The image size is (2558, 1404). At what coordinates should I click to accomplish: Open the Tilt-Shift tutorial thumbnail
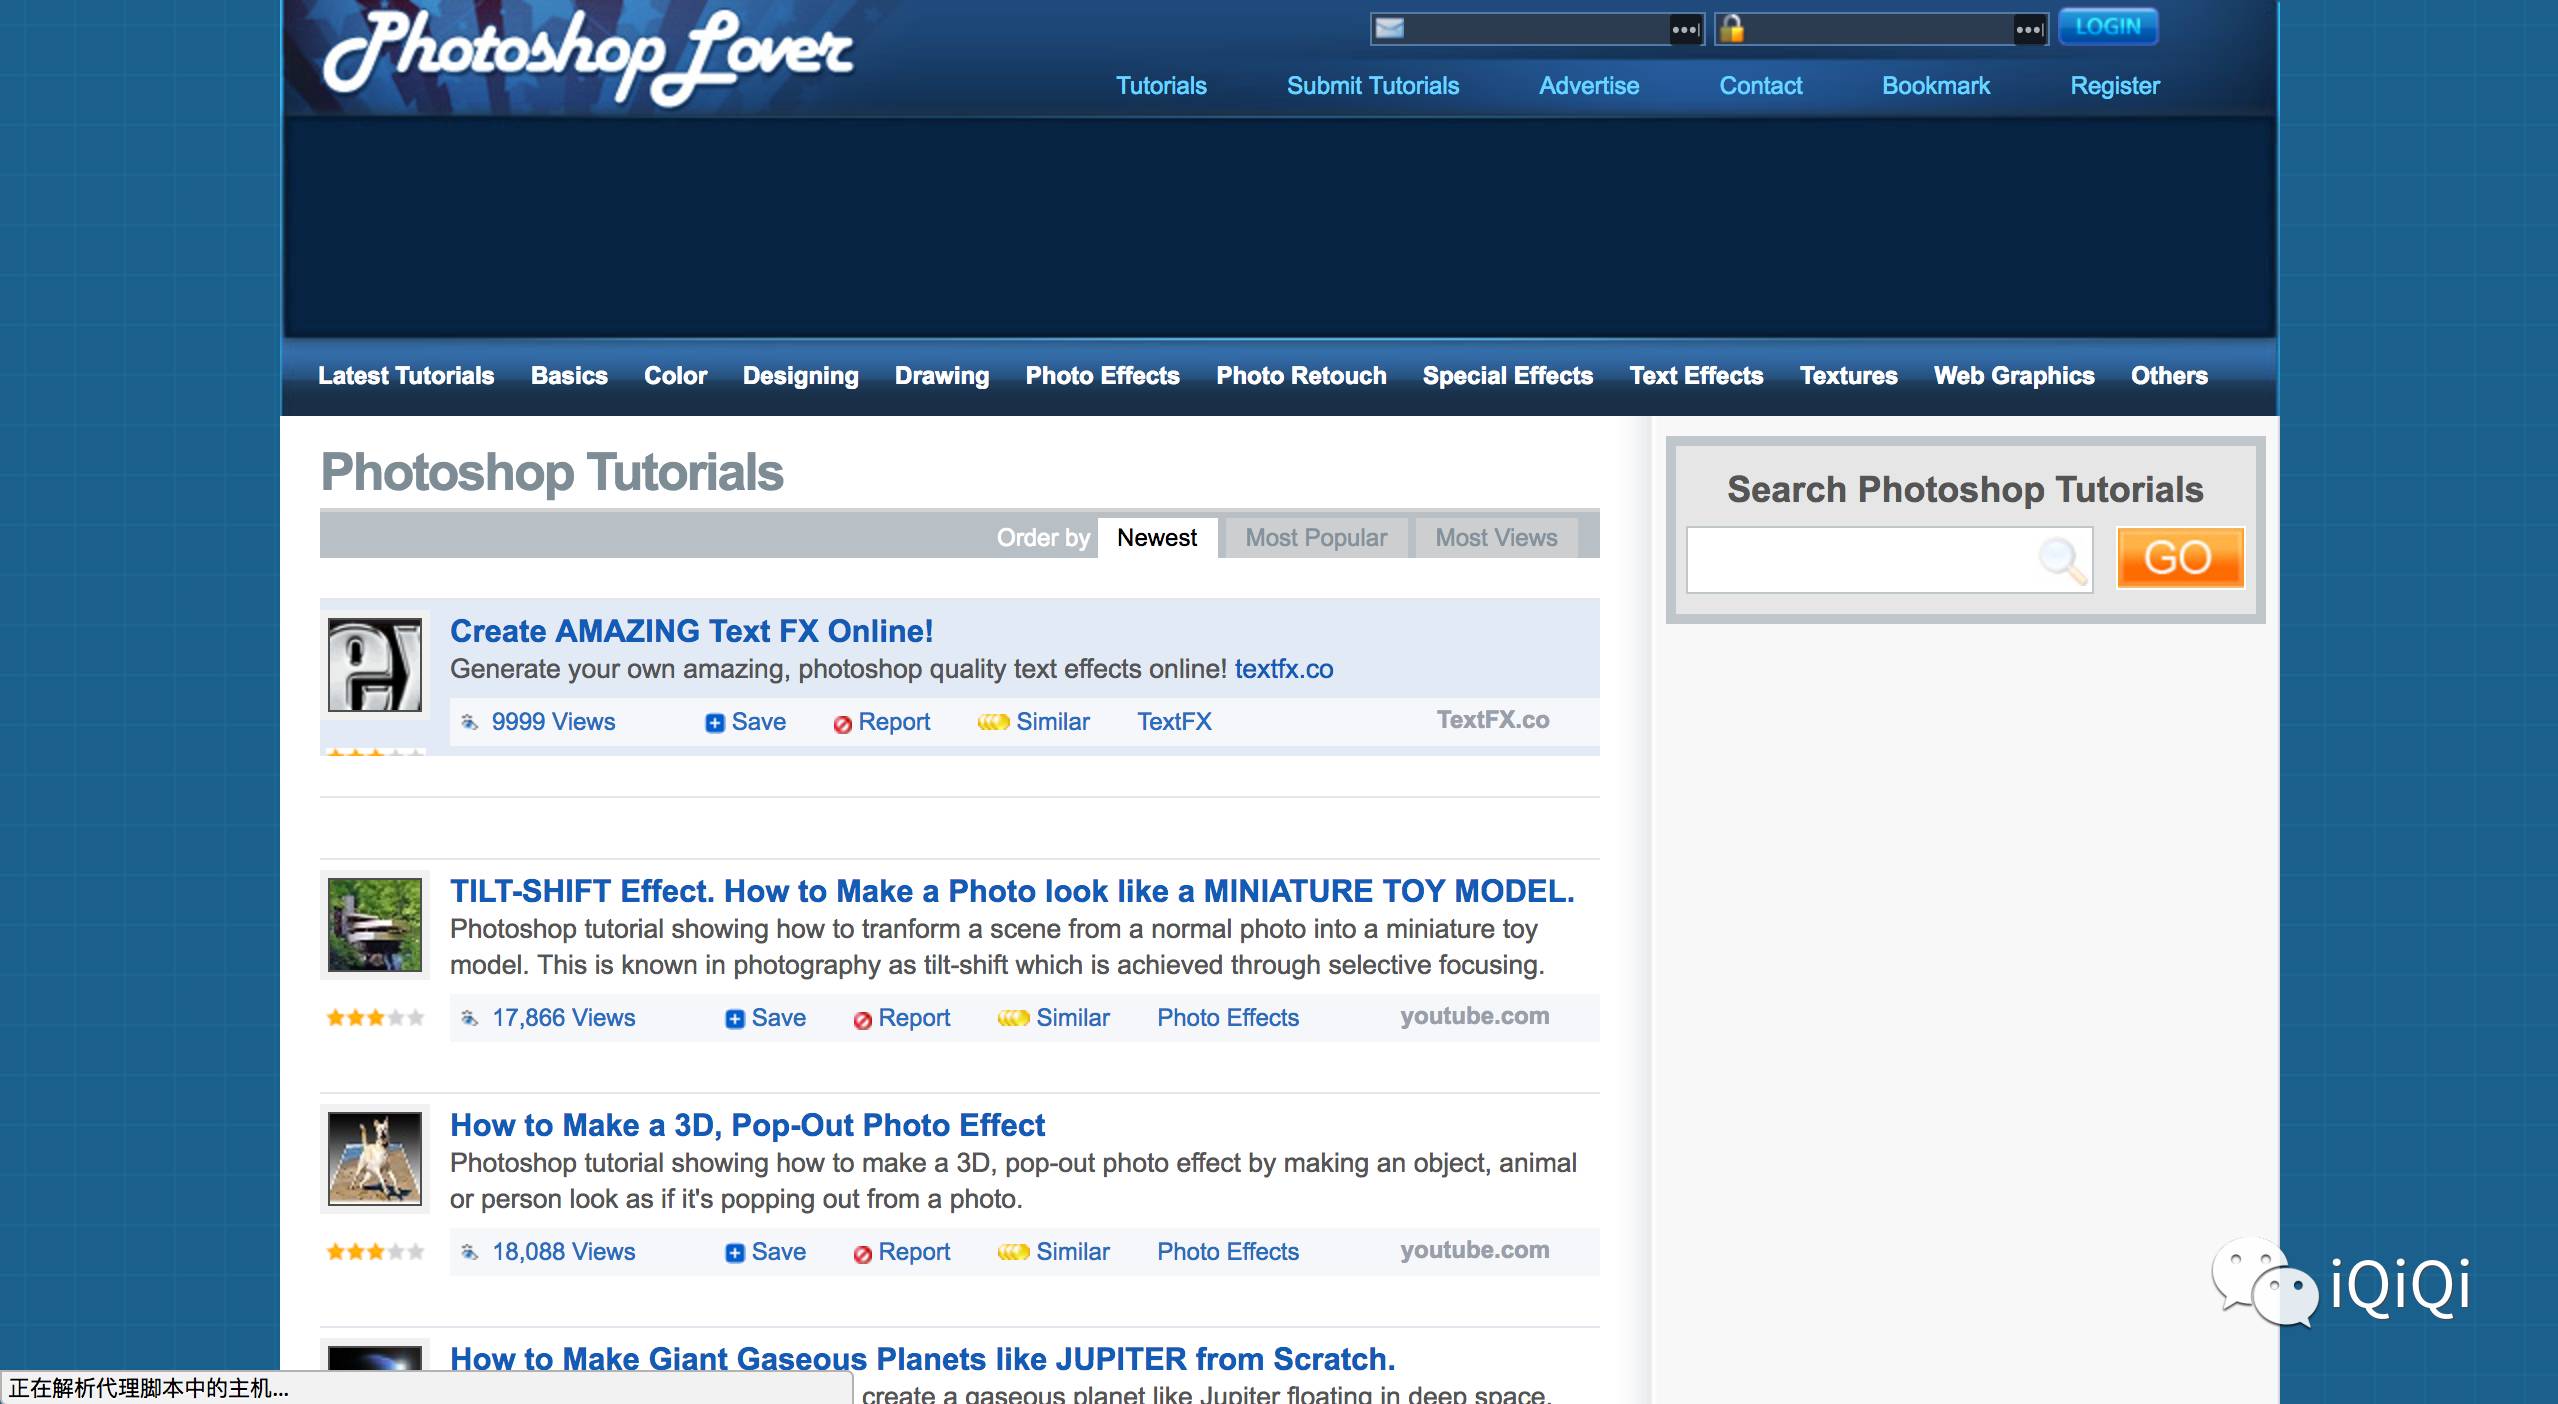click(x=375, y=925)
